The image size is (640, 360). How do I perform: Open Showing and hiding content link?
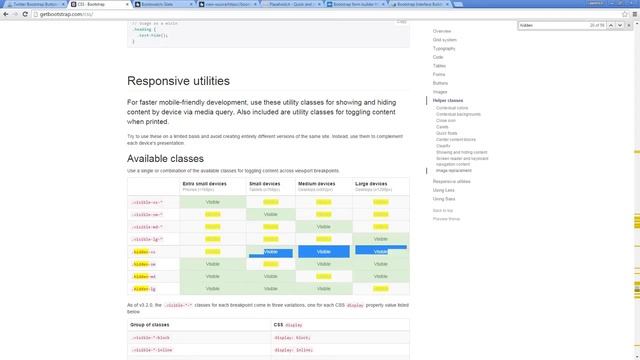point(461,152)
